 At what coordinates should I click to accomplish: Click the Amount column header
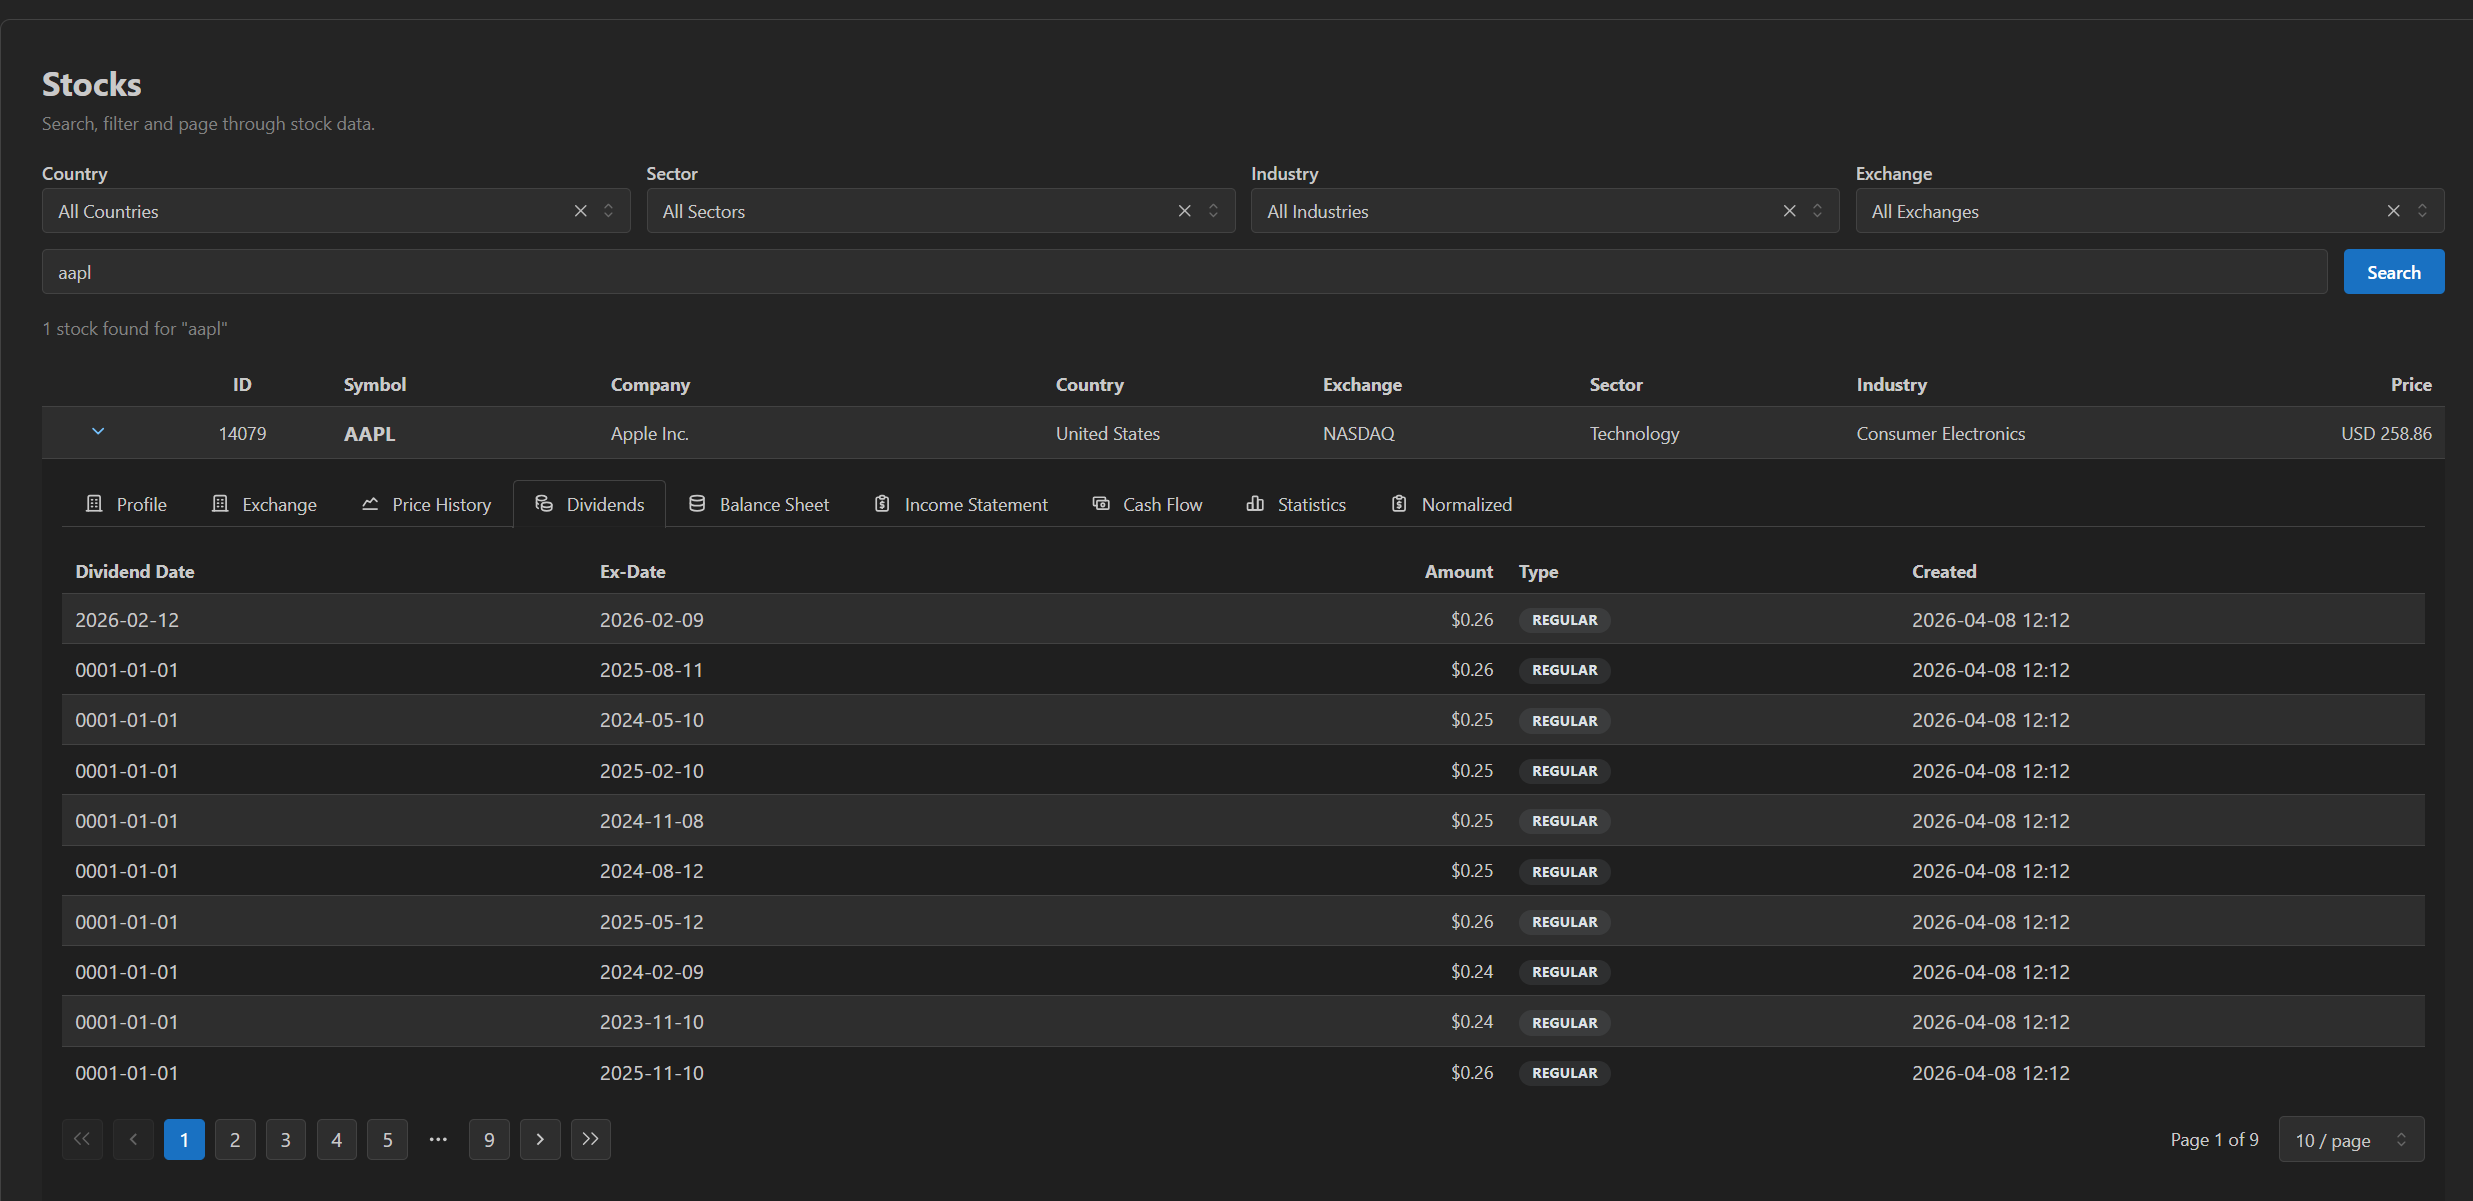point(1459,572)
